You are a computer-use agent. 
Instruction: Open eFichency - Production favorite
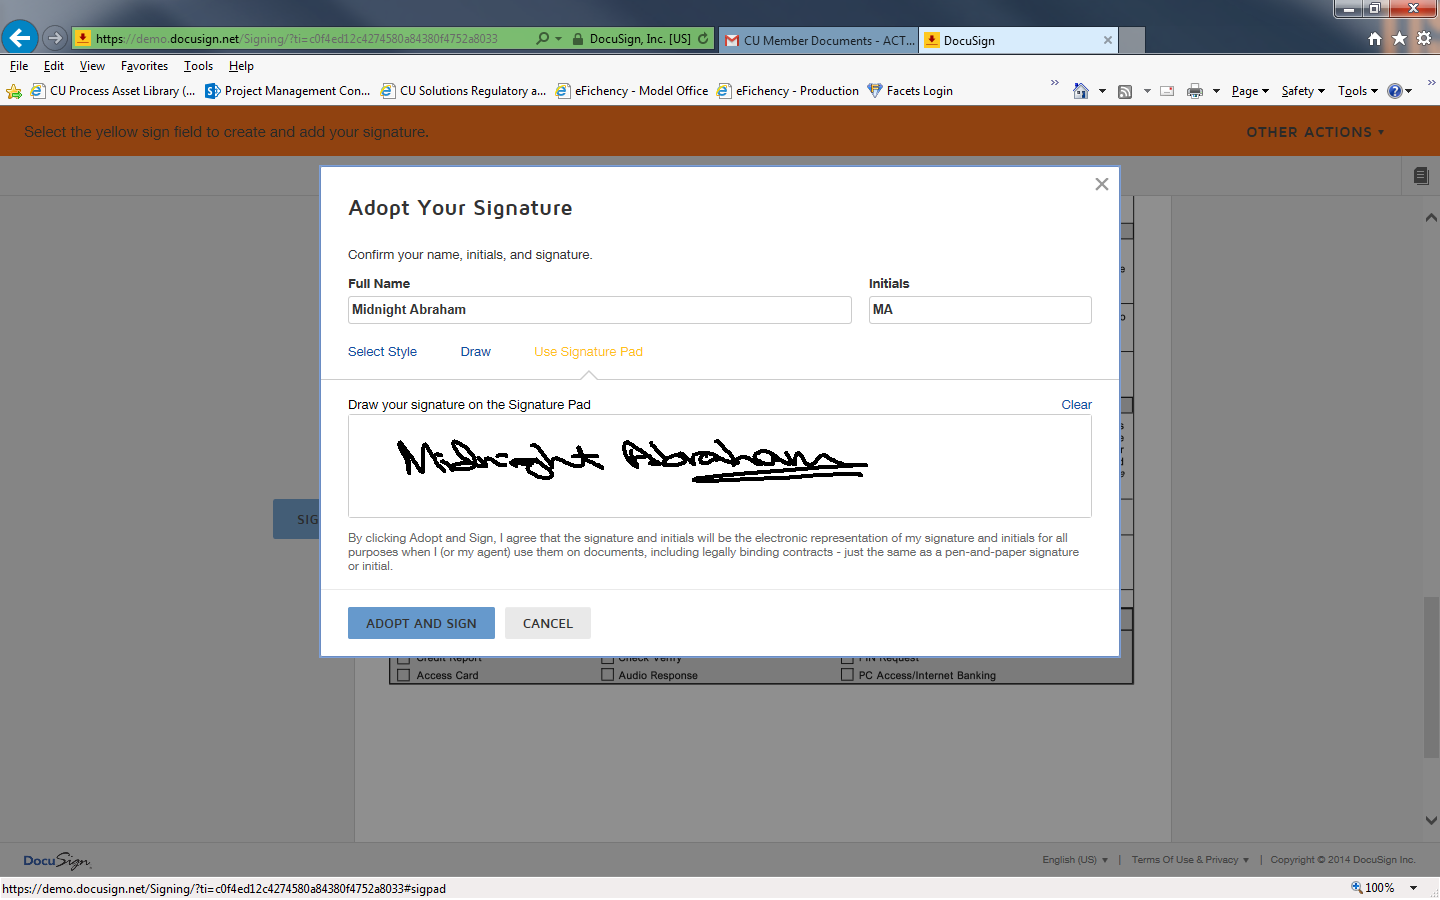tap(788, 91)
